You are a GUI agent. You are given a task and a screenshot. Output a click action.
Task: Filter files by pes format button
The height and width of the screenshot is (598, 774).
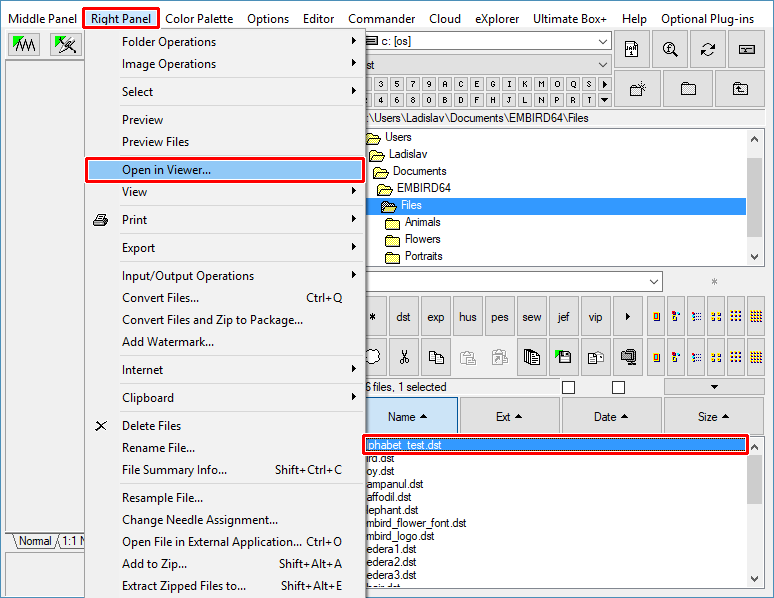[500, 317]
